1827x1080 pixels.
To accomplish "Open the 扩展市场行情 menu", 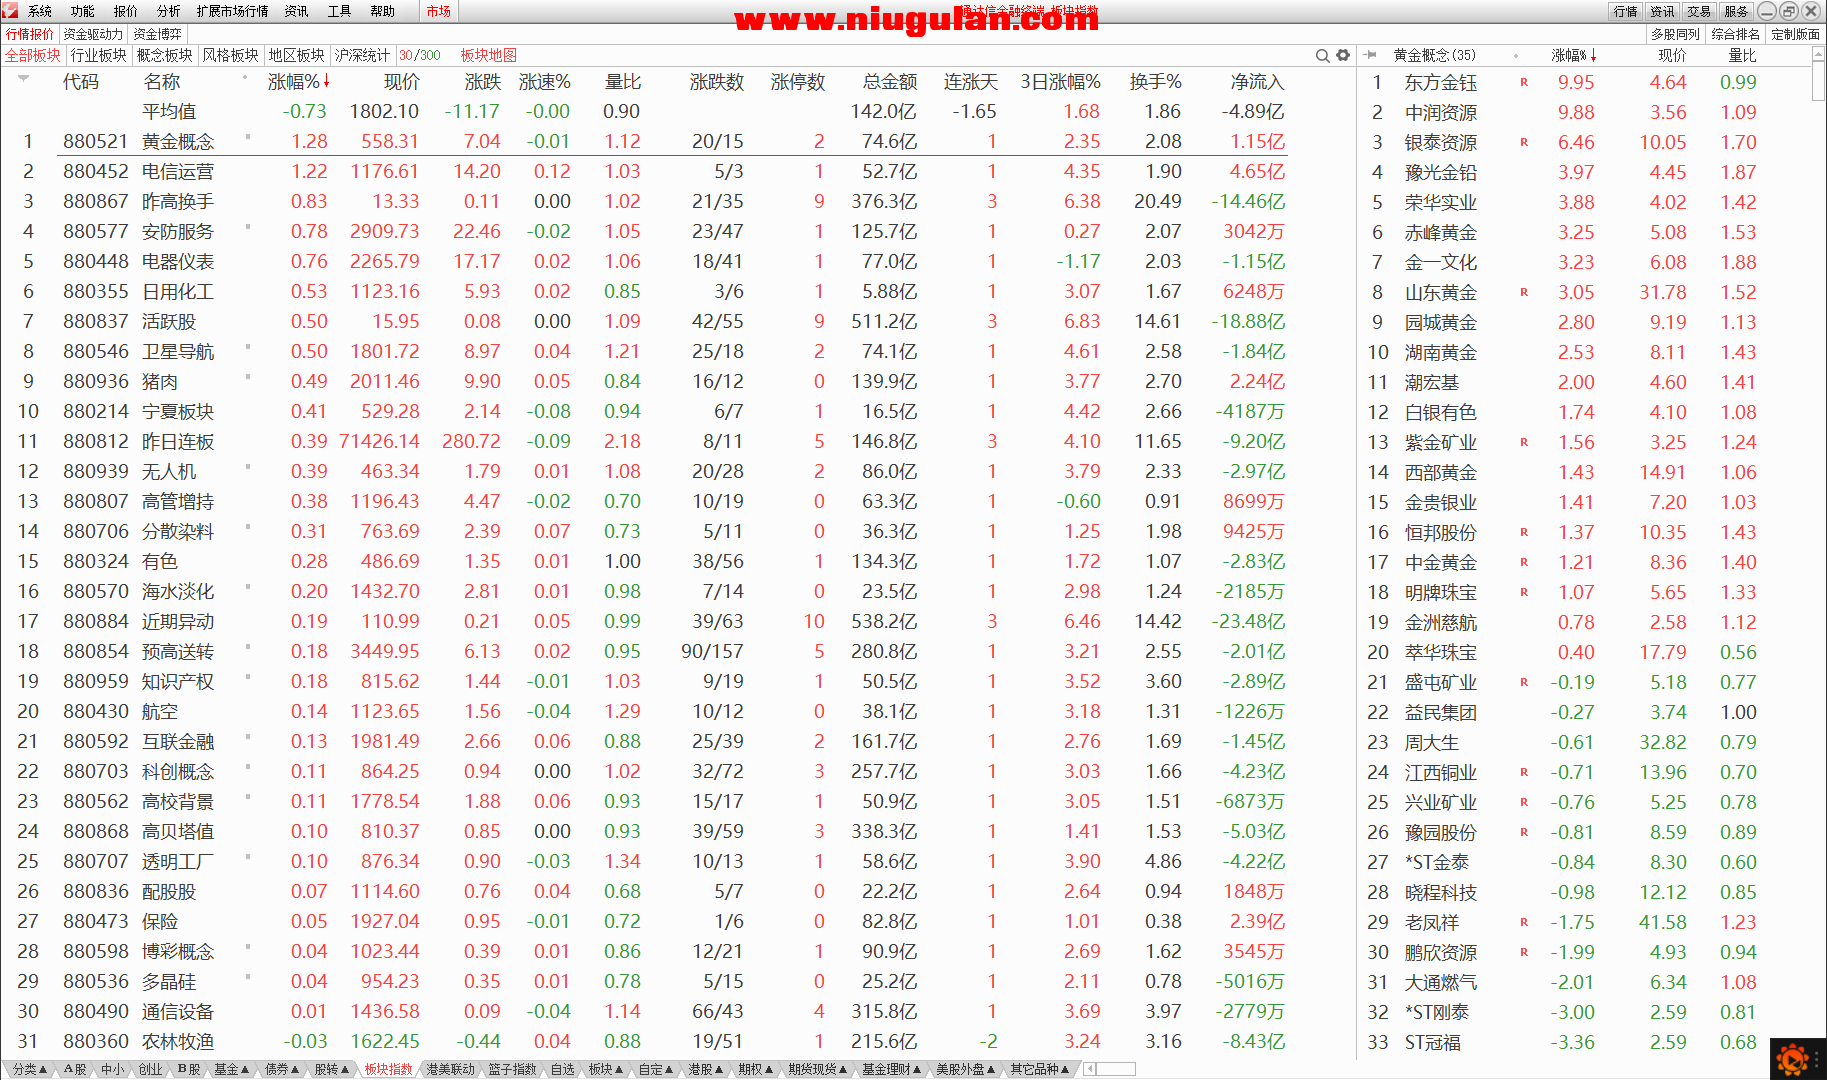I will point(232,11).
